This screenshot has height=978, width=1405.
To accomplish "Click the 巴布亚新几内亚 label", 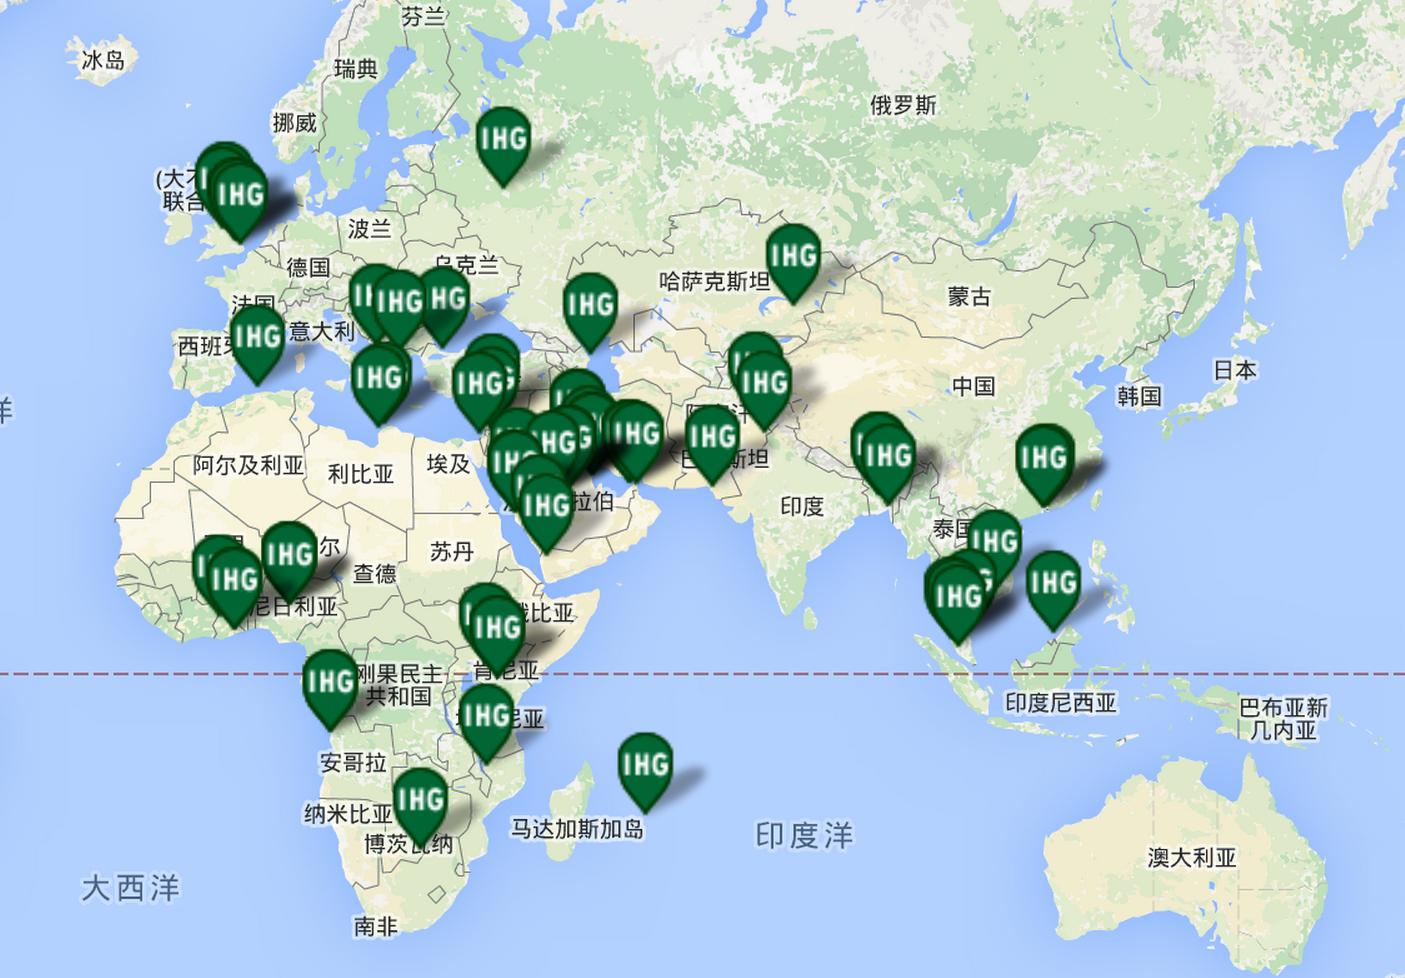I will 1283,719.
